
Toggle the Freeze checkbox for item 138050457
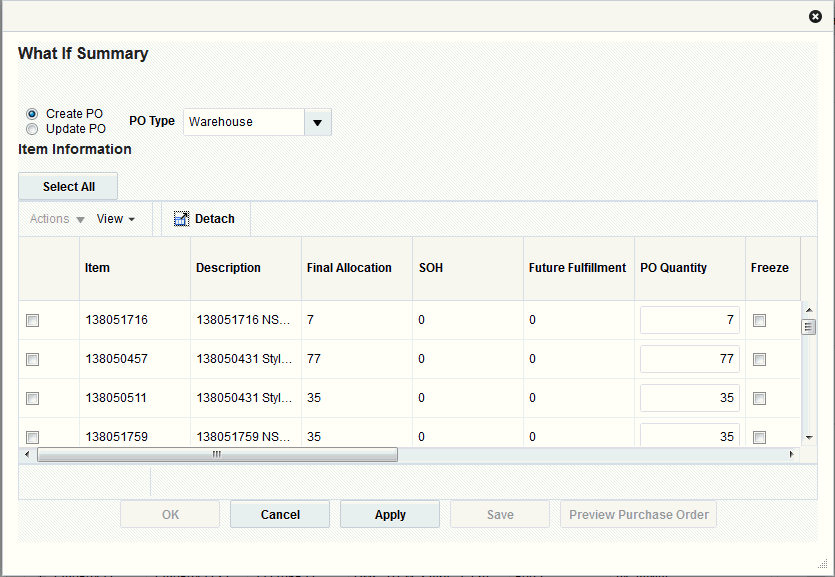pyautogui.click(x=759, y=359)
